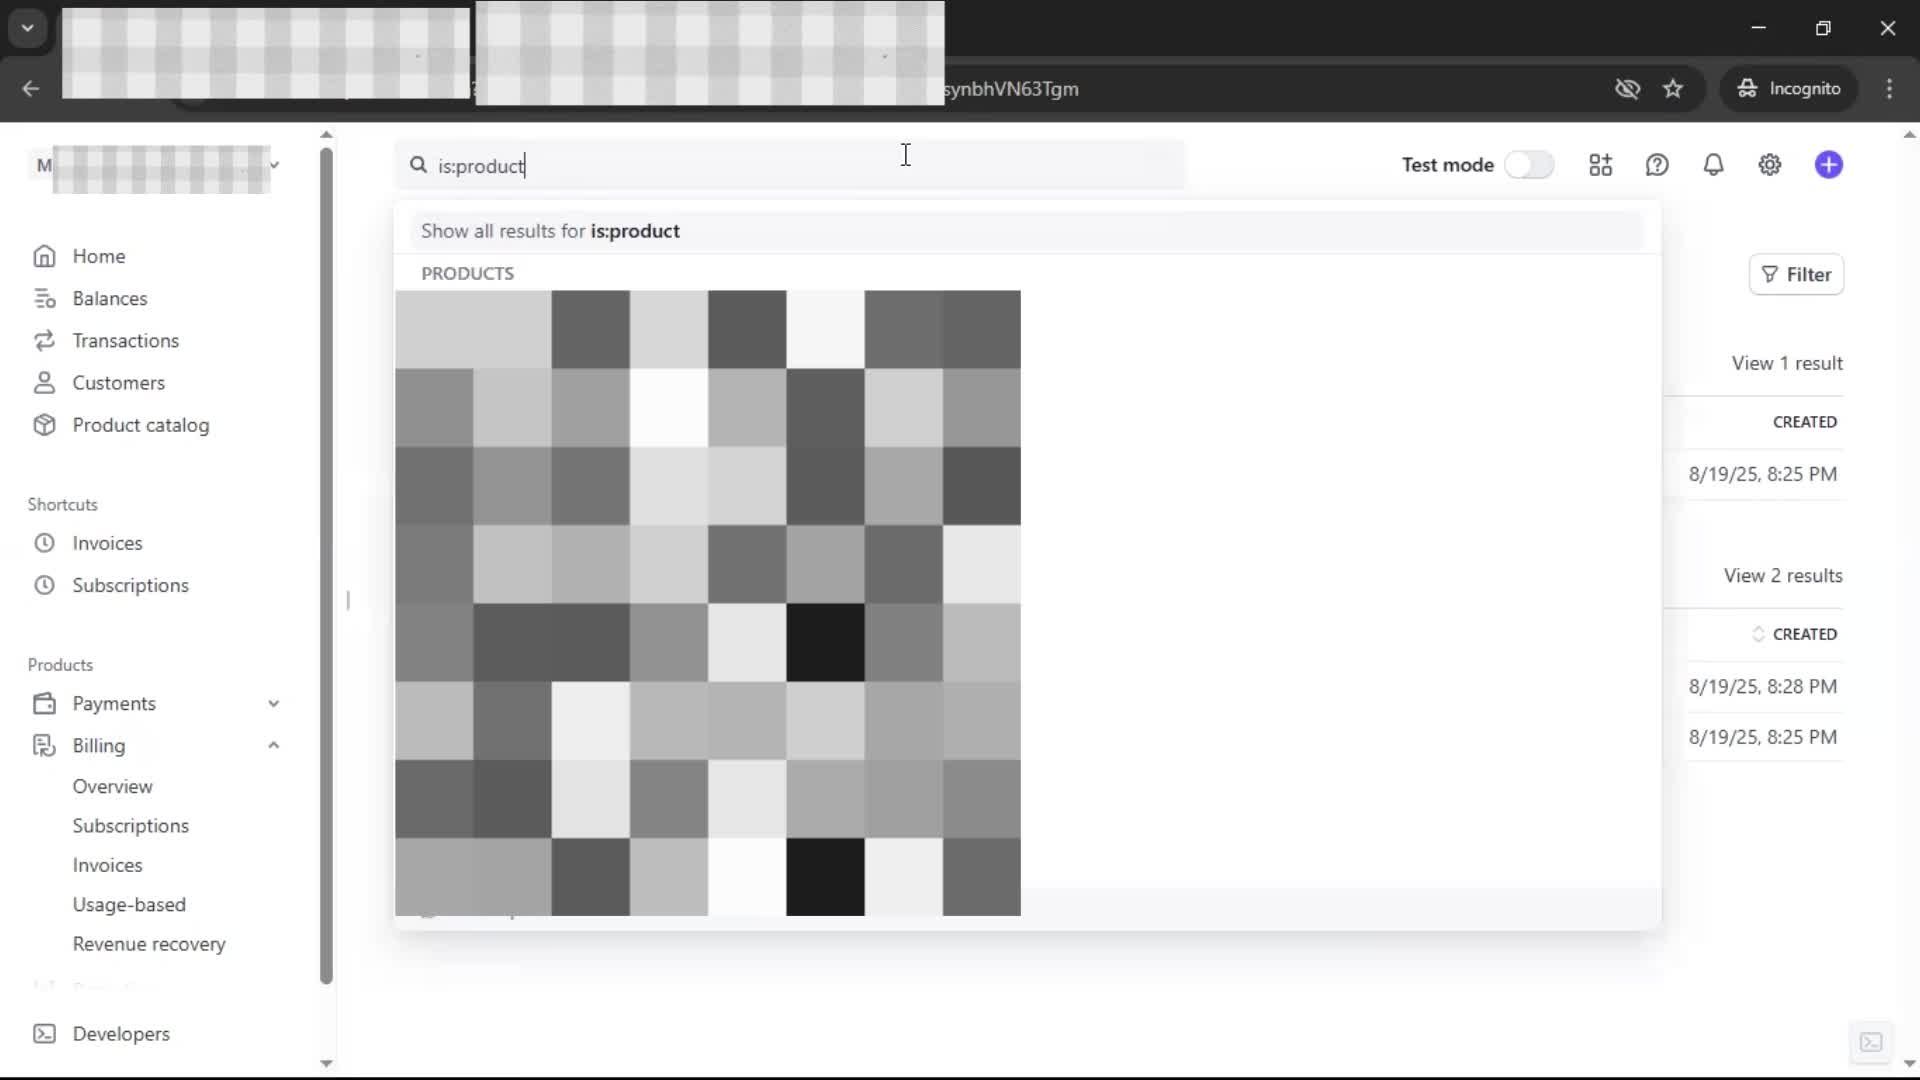Viewport: 1920px width, 1080px height.
Task: Open the apps grid icon
Action: pyautogui.click(x=1600, y=165)
